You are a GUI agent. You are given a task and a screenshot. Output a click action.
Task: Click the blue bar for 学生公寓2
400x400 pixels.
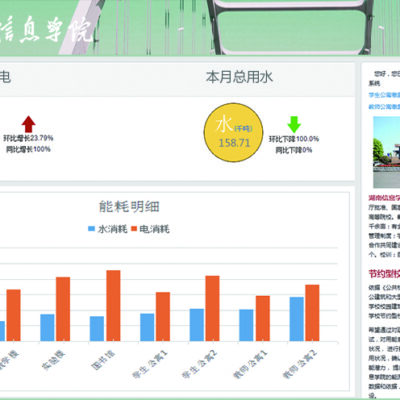(x=197, y=325)
